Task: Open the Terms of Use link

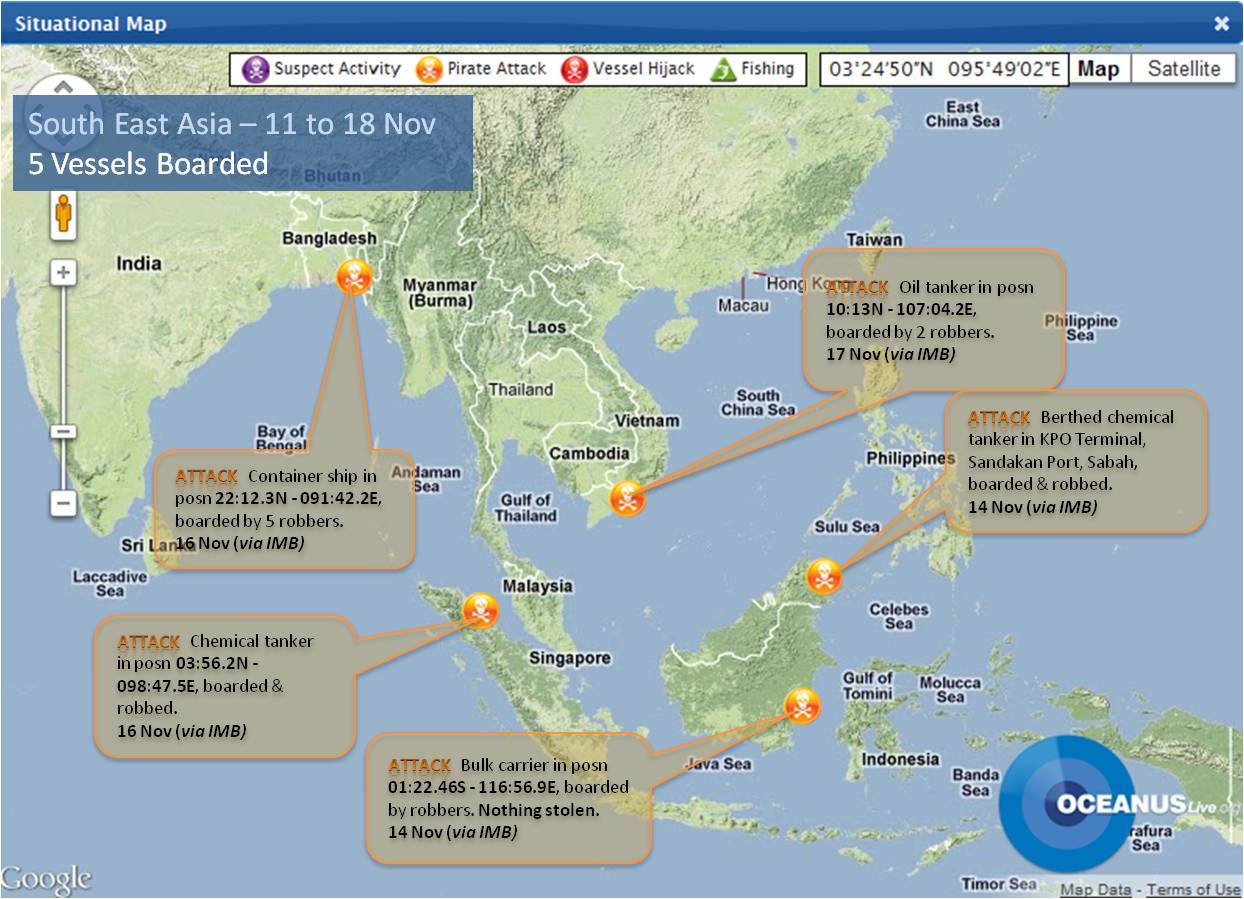Action: click(1193, 889)
